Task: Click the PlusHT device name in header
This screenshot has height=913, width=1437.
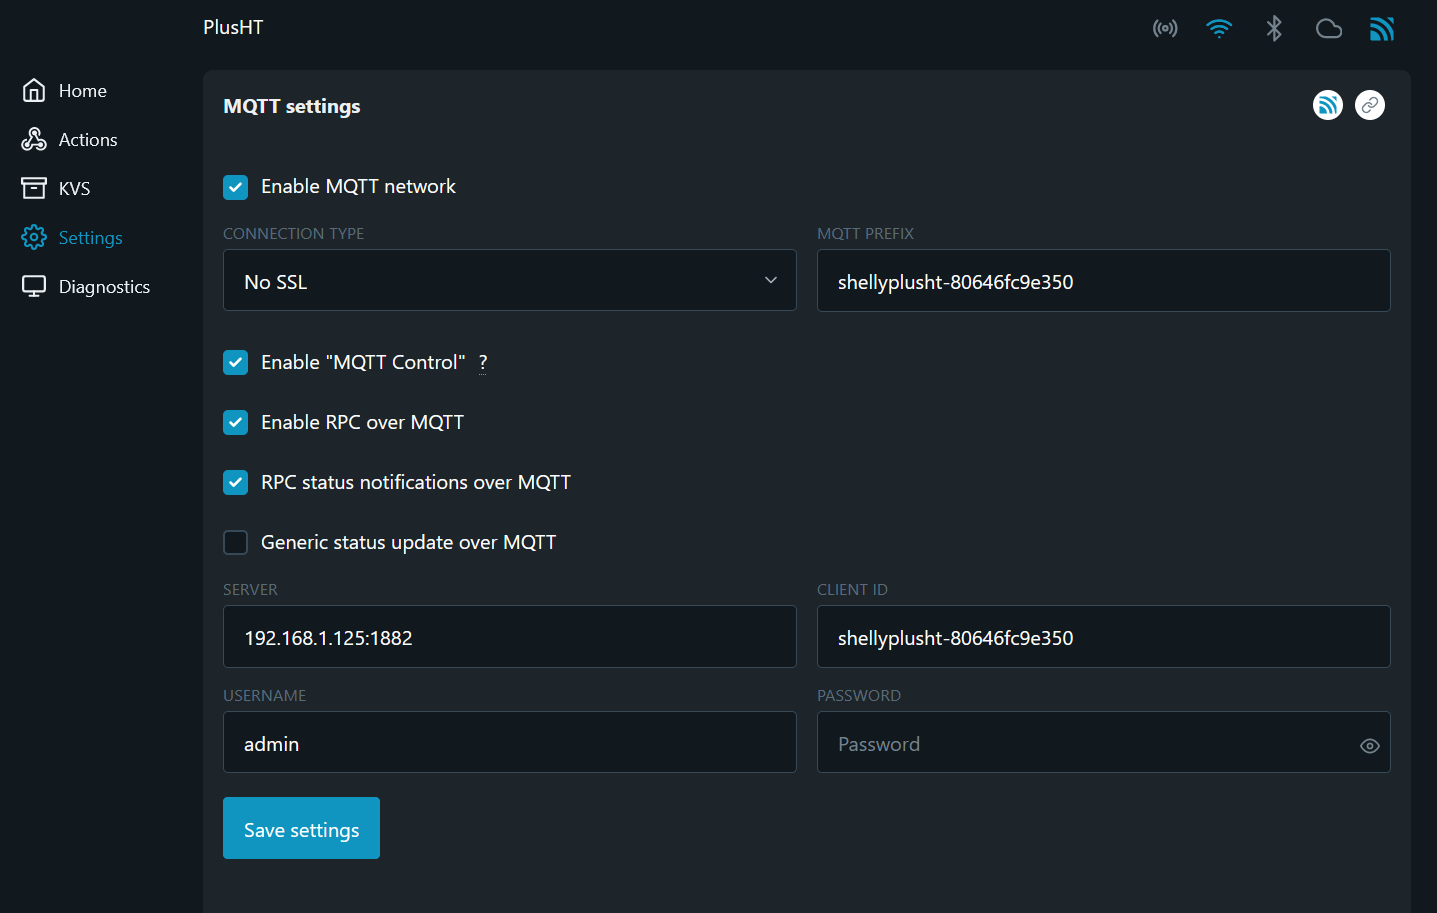Action: click(x=233, y=28)
